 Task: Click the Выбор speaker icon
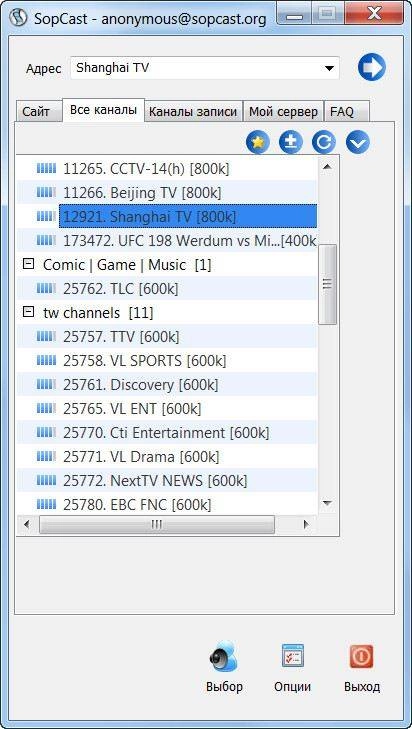tap(224, 656)
